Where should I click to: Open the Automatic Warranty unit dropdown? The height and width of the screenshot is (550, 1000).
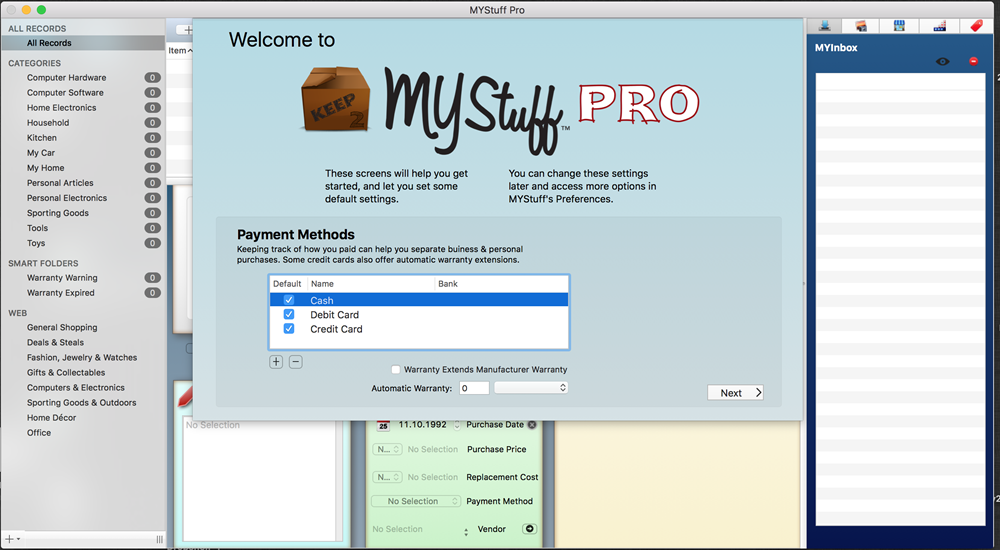(x=531, y=387)
